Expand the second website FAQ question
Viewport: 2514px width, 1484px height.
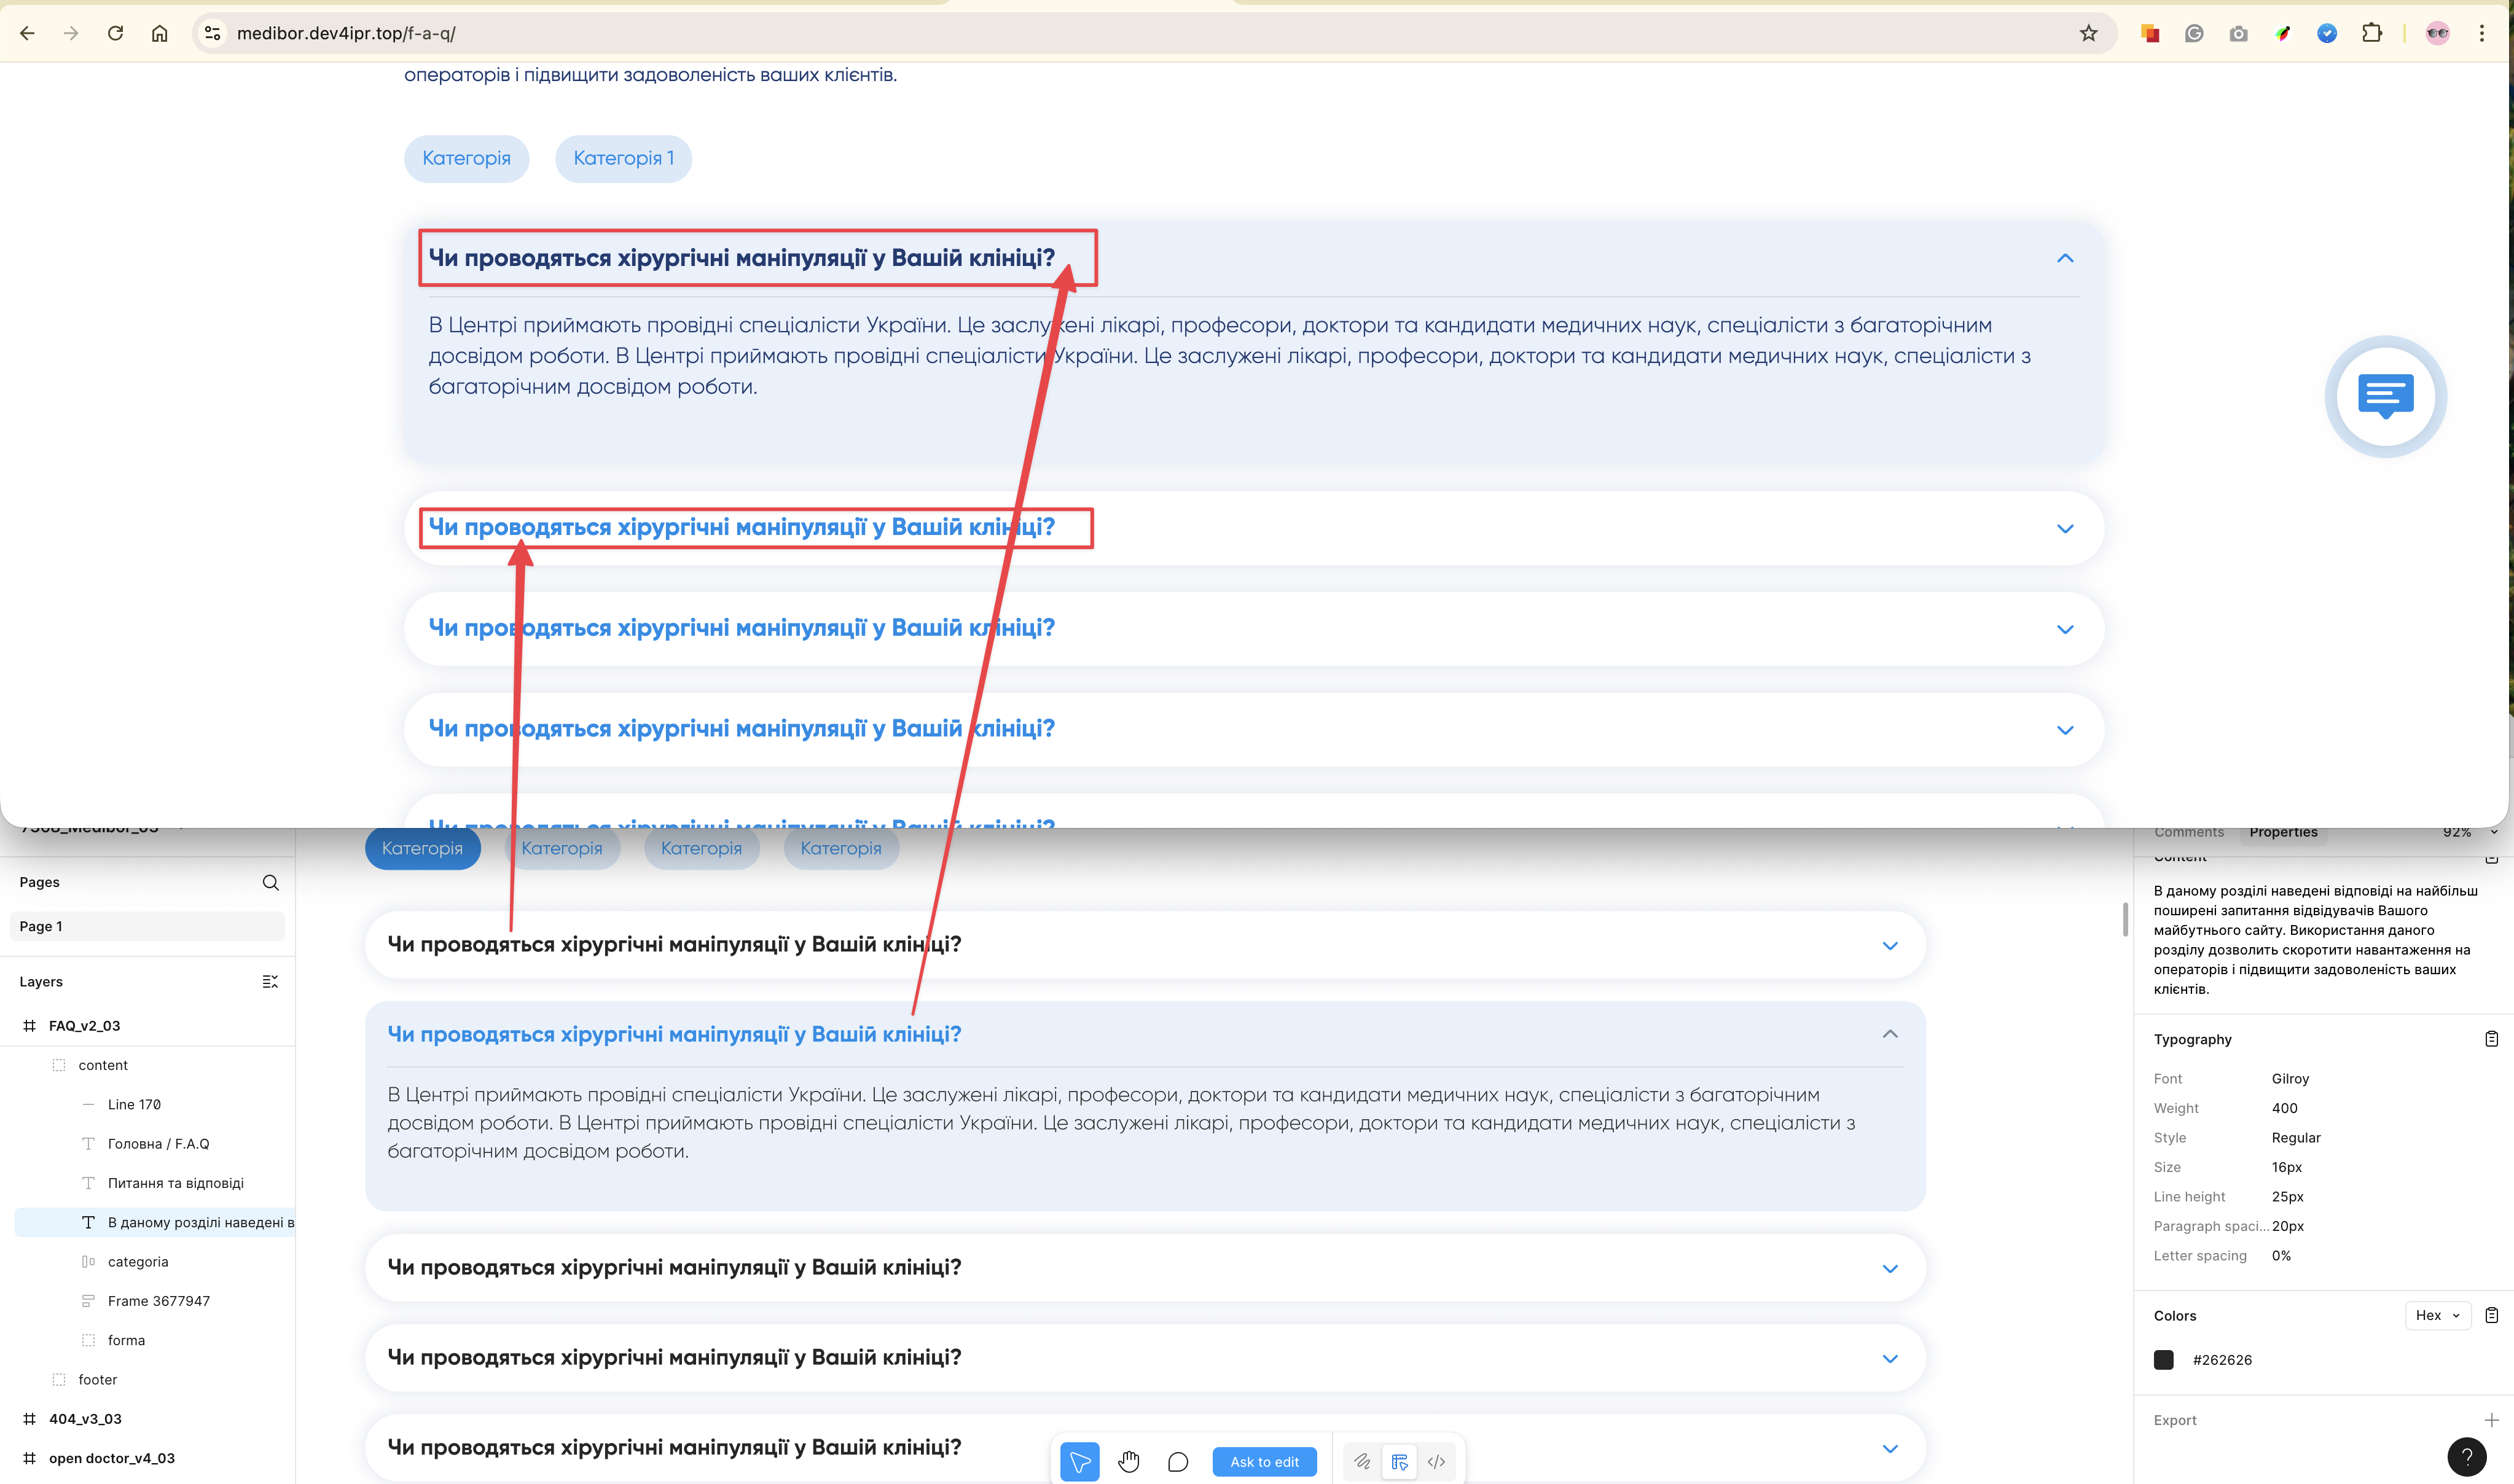(x=2065, y=528)
